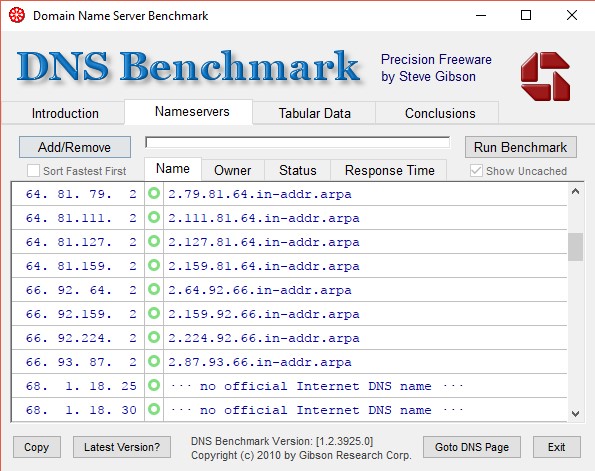
Task: Start the Run Benchmark button
Action: [x=521, y=147]
